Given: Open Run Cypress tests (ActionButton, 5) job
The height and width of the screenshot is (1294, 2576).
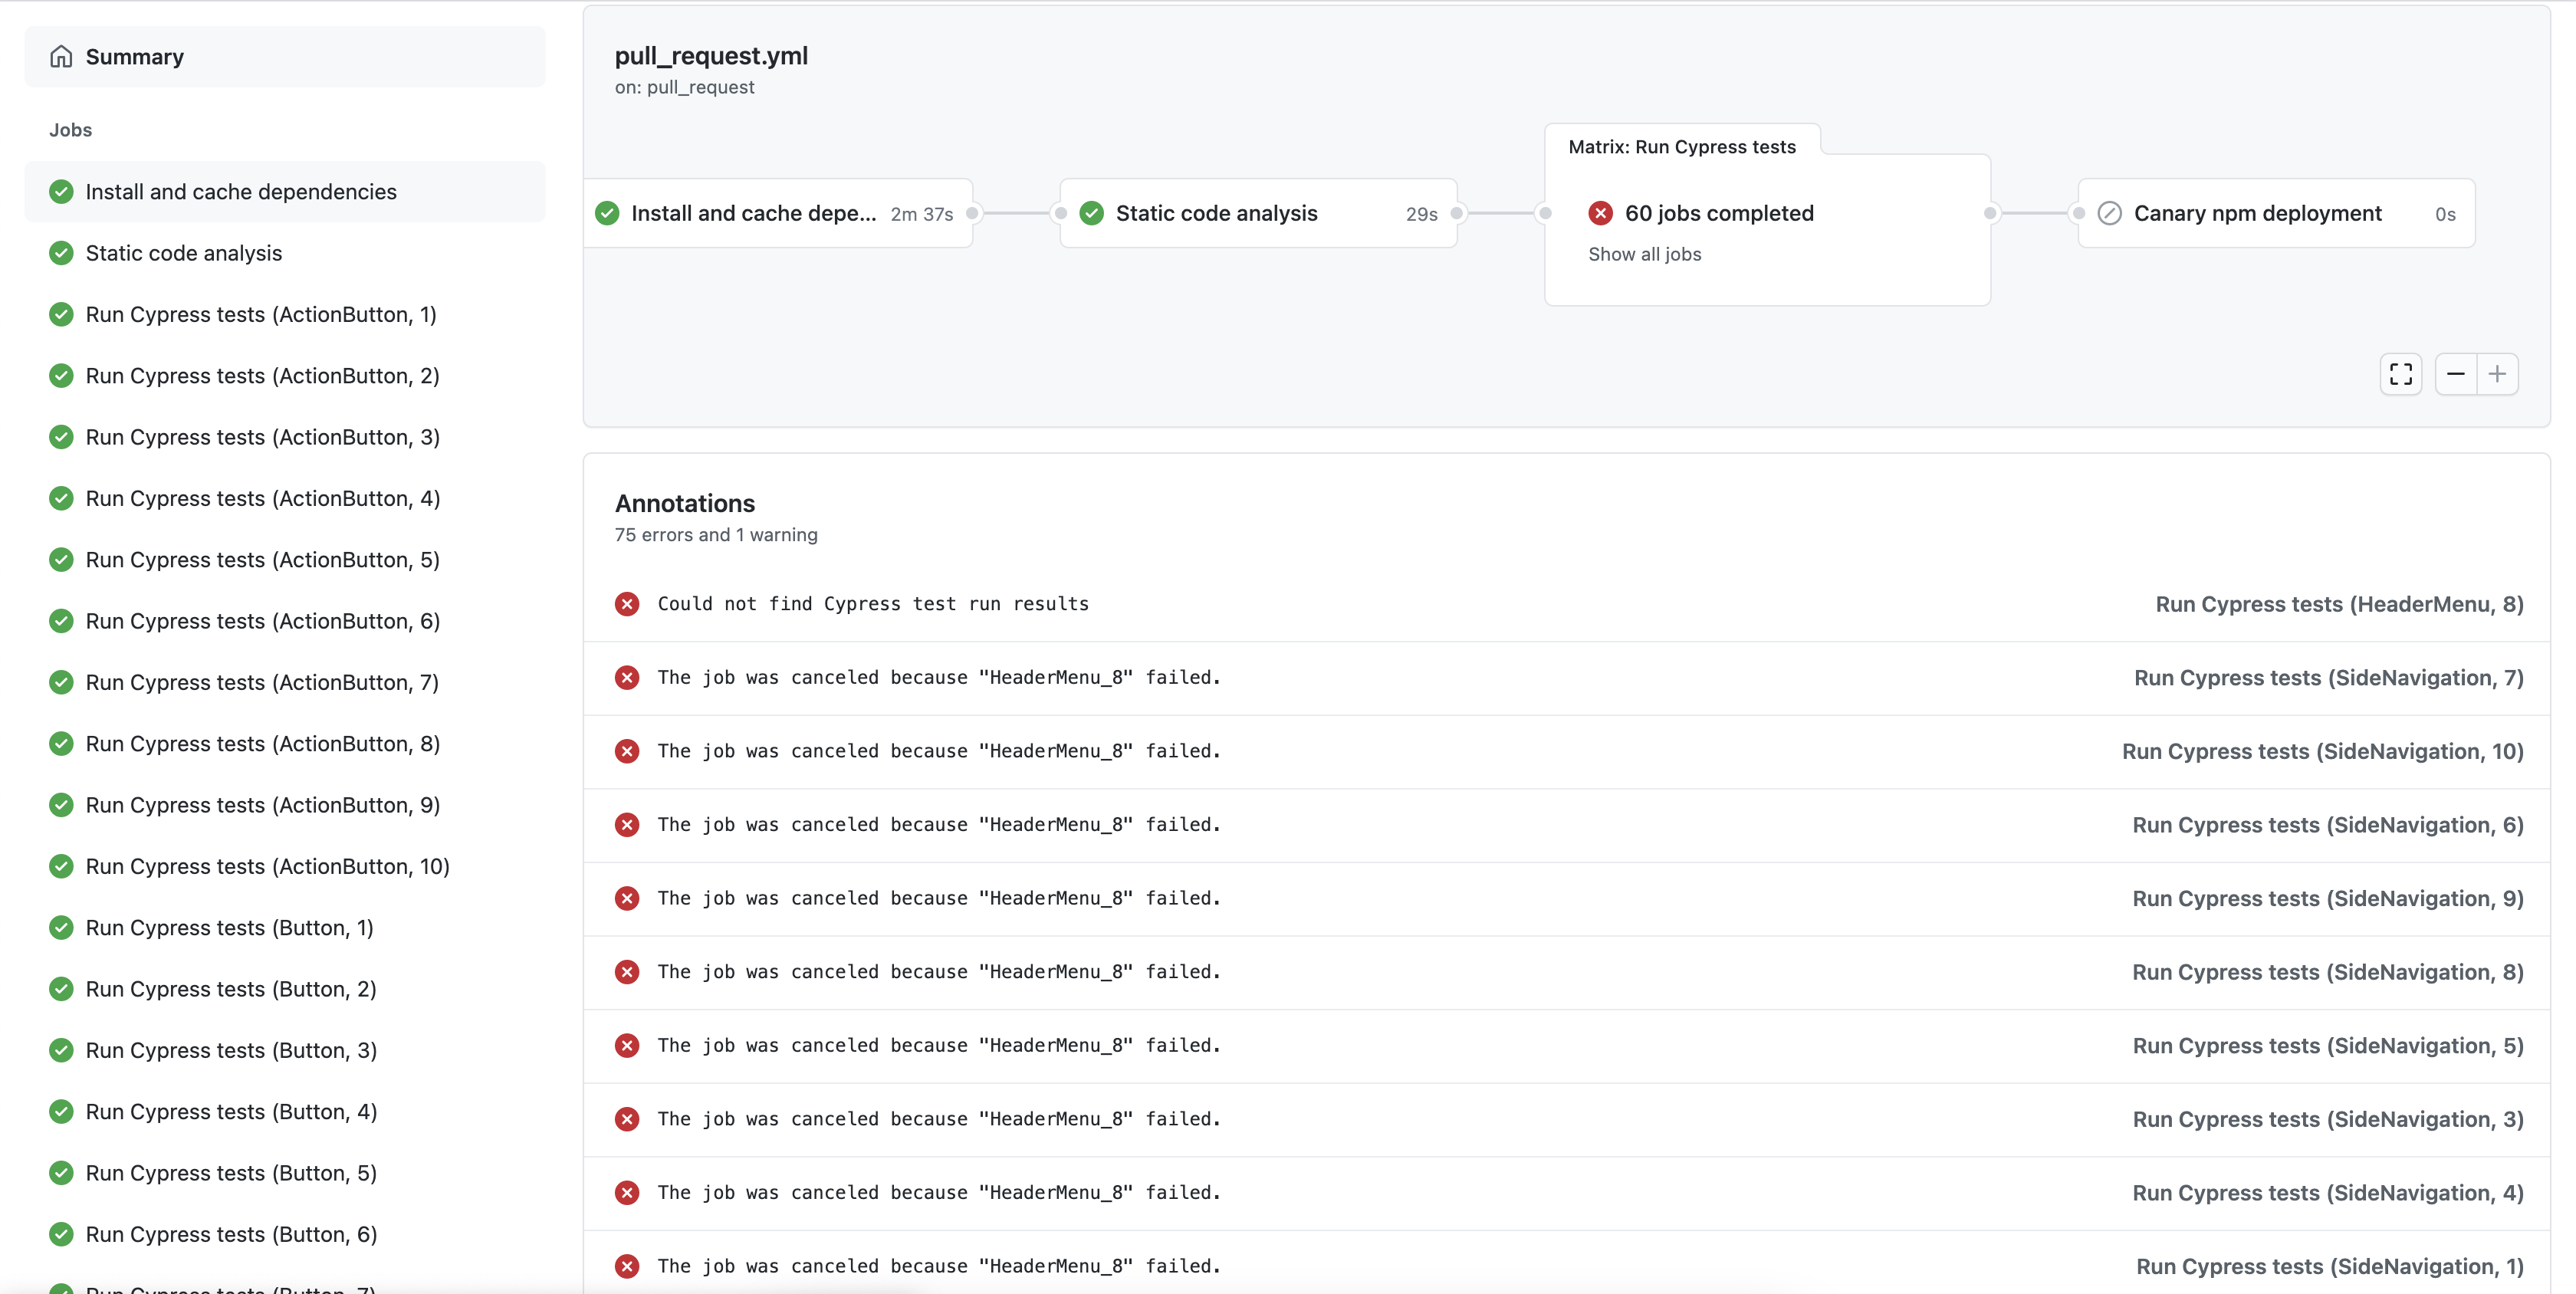Looking at the screenshot, I should click(285, 560).
